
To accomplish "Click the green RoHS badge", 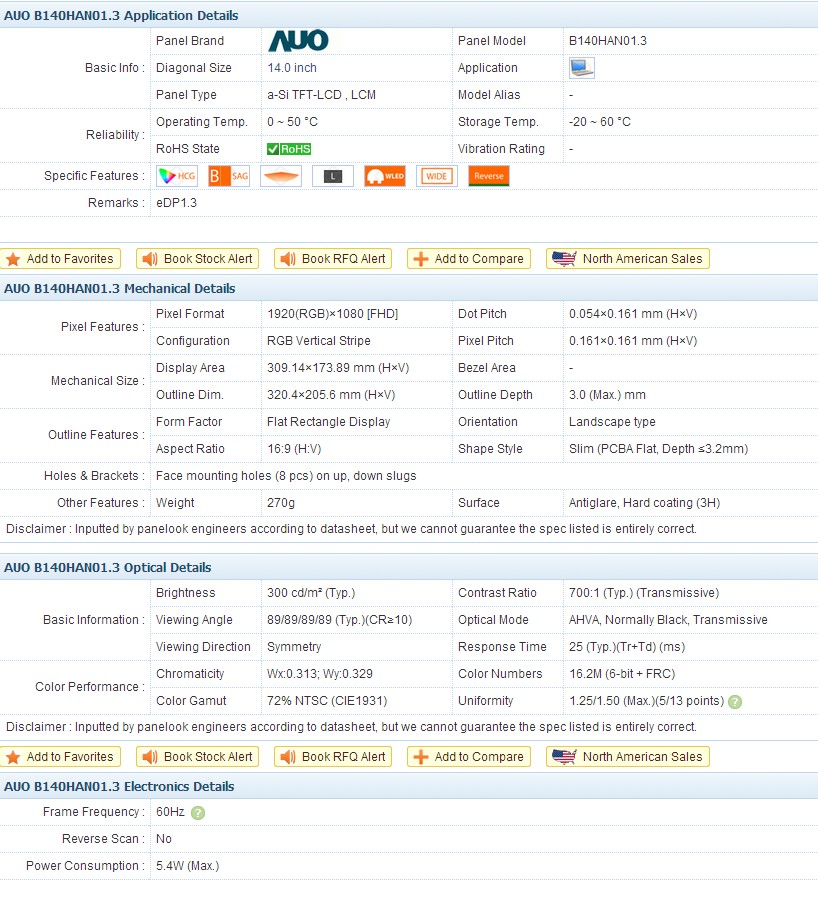I will (289, 149).
